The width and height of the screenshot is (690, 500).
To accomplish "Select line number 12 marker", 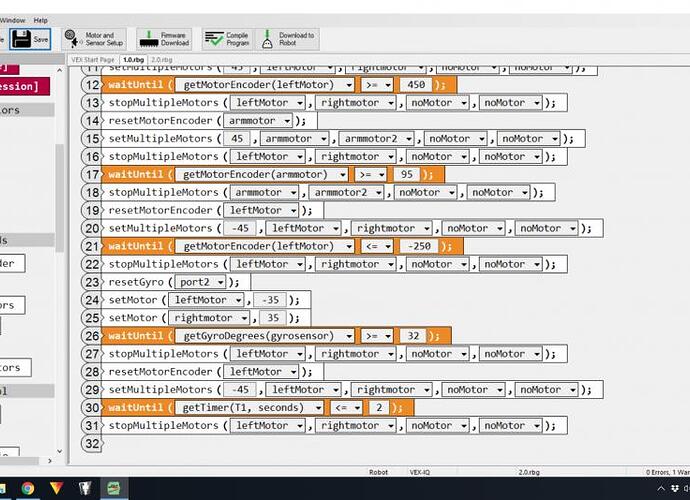I will pyautogui.click(x=92, y=85).
